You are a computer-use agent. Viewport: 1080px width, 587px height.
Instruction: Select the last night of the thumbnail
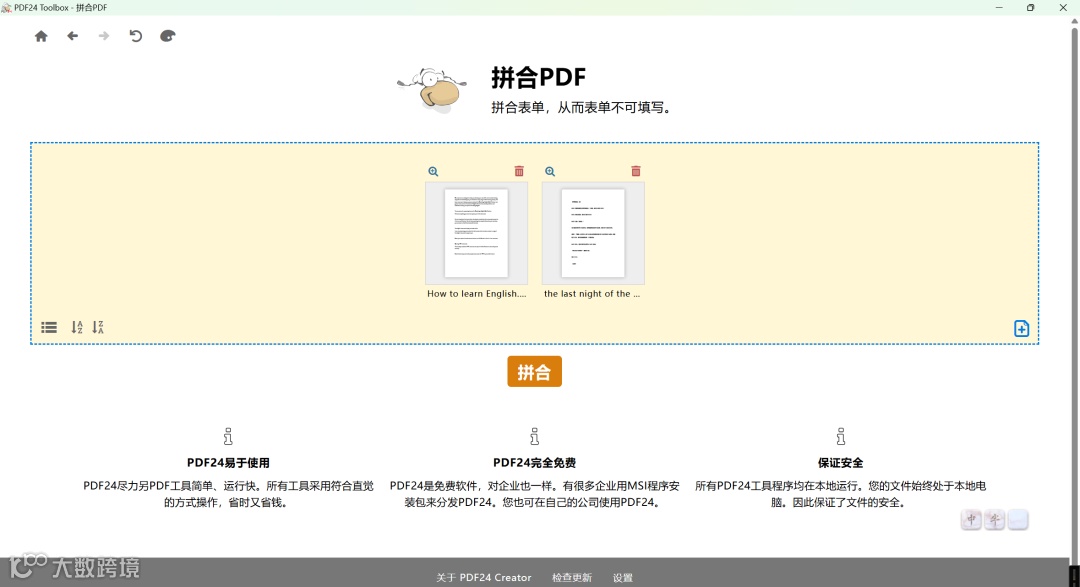[593, 233]
